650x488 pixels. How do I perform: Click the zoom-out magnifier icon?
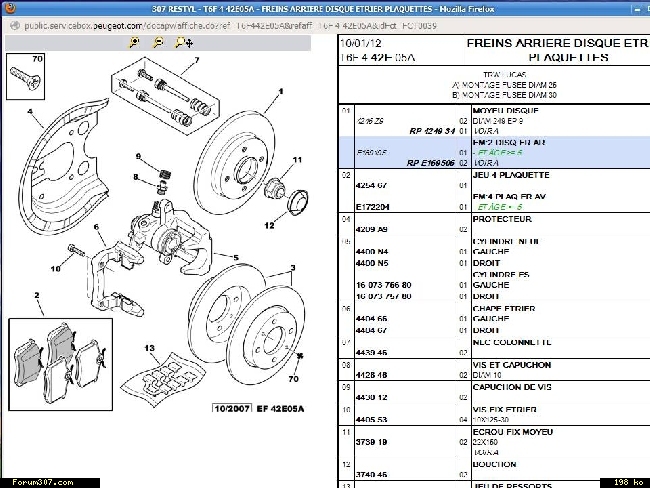pos(158,42)
